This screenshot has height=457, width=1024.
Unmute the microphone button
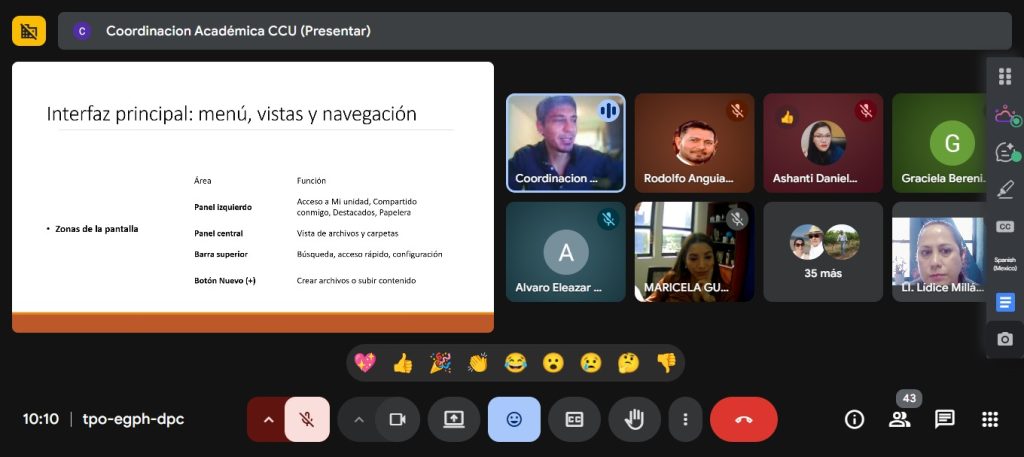[x=307, y=419]
